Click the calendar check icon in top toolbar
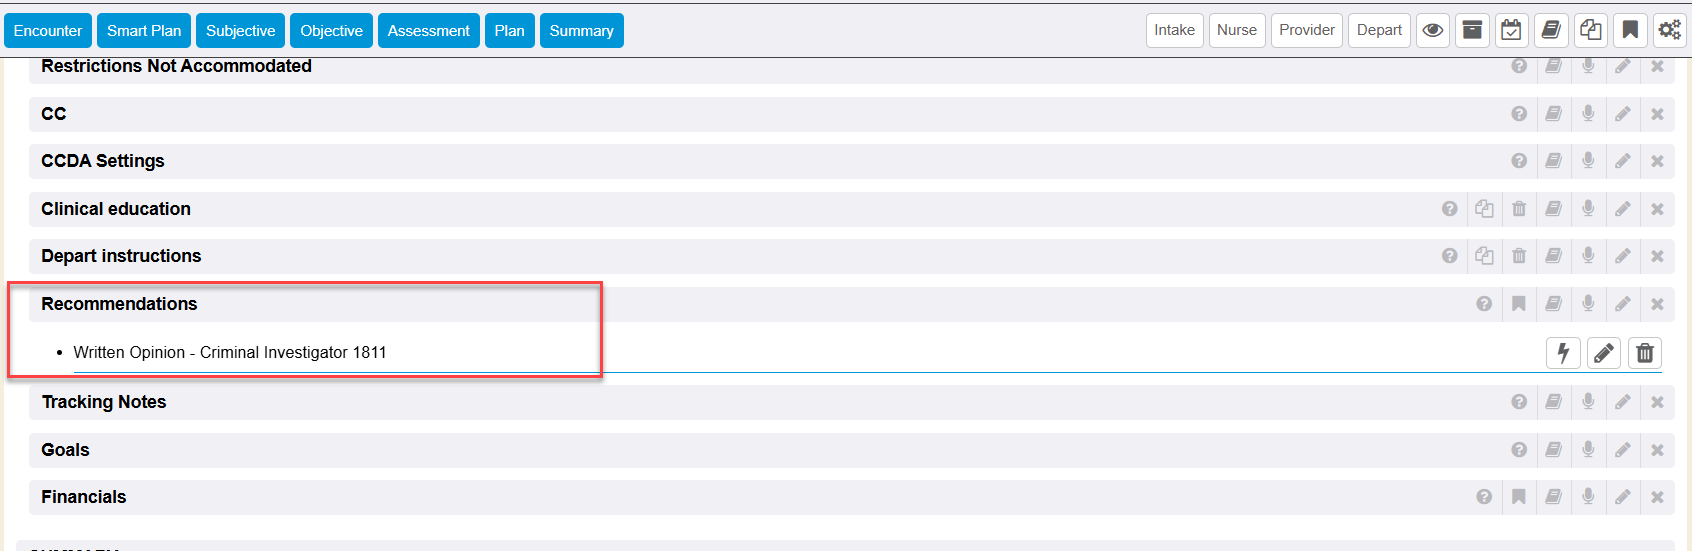 click(1511, 30)
